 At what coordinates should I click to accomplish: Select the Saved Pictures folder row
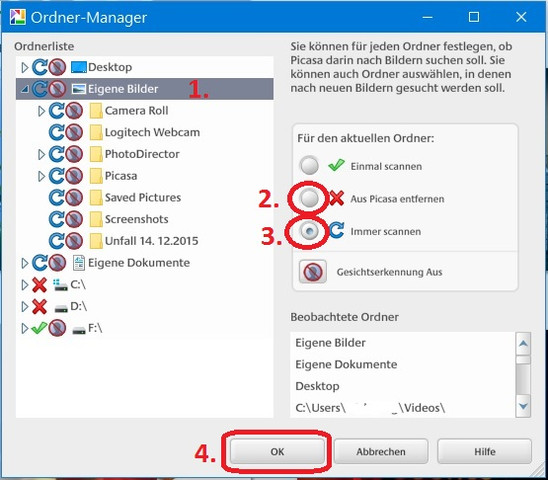tap(144, 198)
